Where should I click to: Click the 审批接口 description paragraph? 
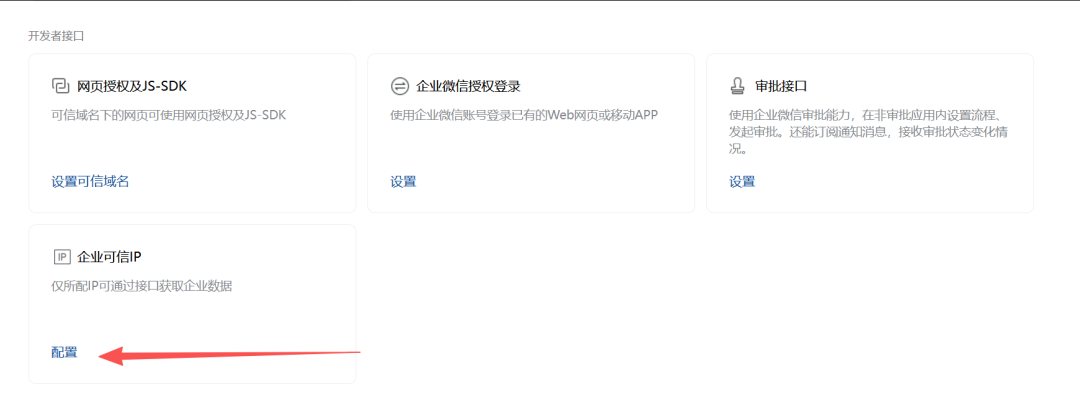pos(870,131)
